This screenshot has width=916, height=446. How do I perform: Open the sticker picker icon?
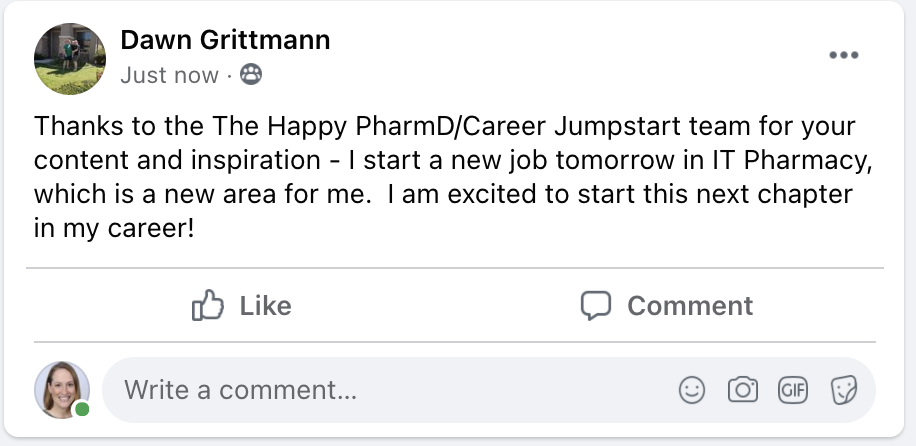tap(844, 390)
